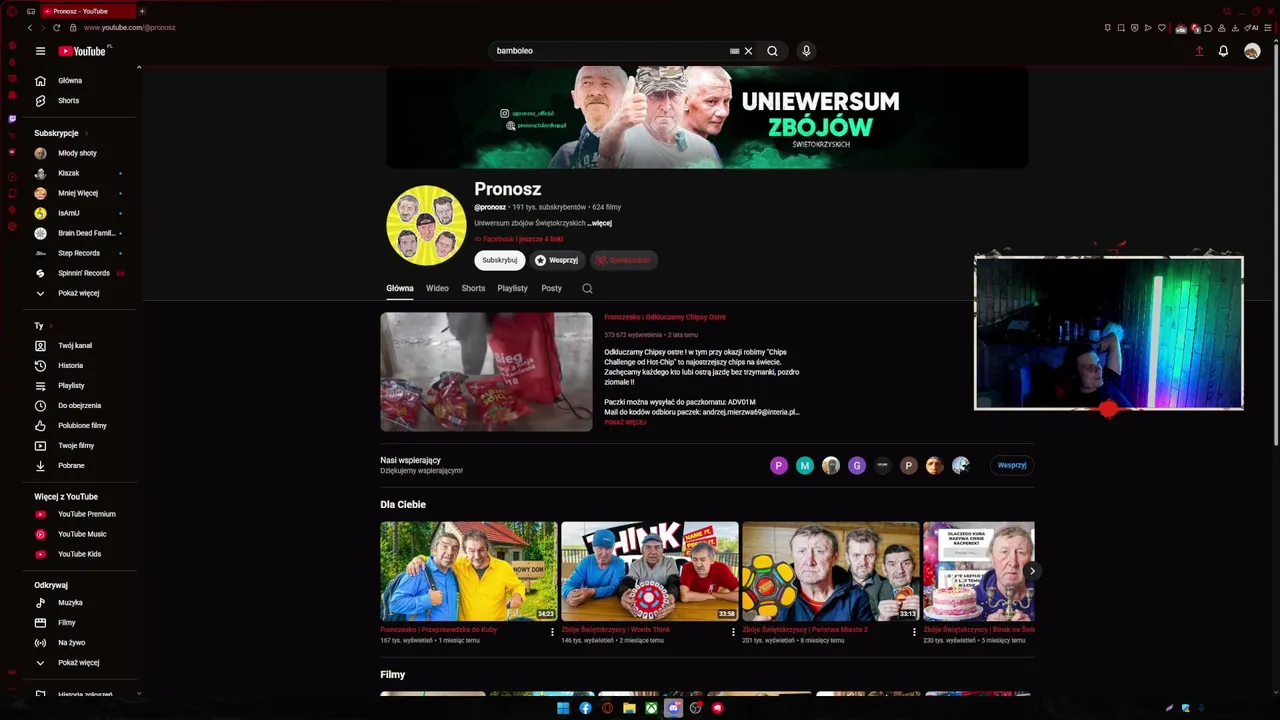Open Windows Start menu
Screen dimensions: 1280x720
pos(563,708)
